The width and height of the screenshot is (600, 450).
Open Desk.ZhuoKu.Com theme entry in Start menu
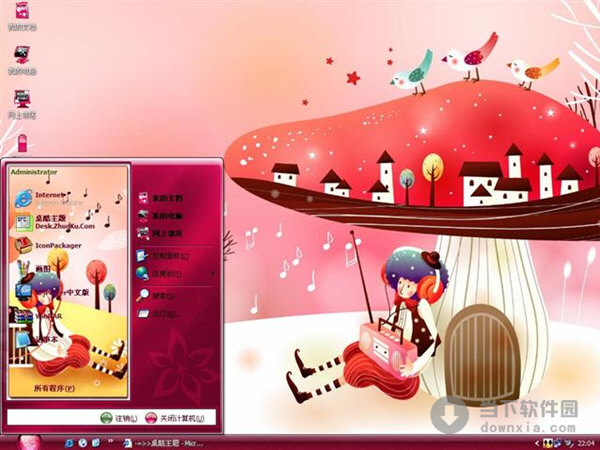(x=54, y=222)
